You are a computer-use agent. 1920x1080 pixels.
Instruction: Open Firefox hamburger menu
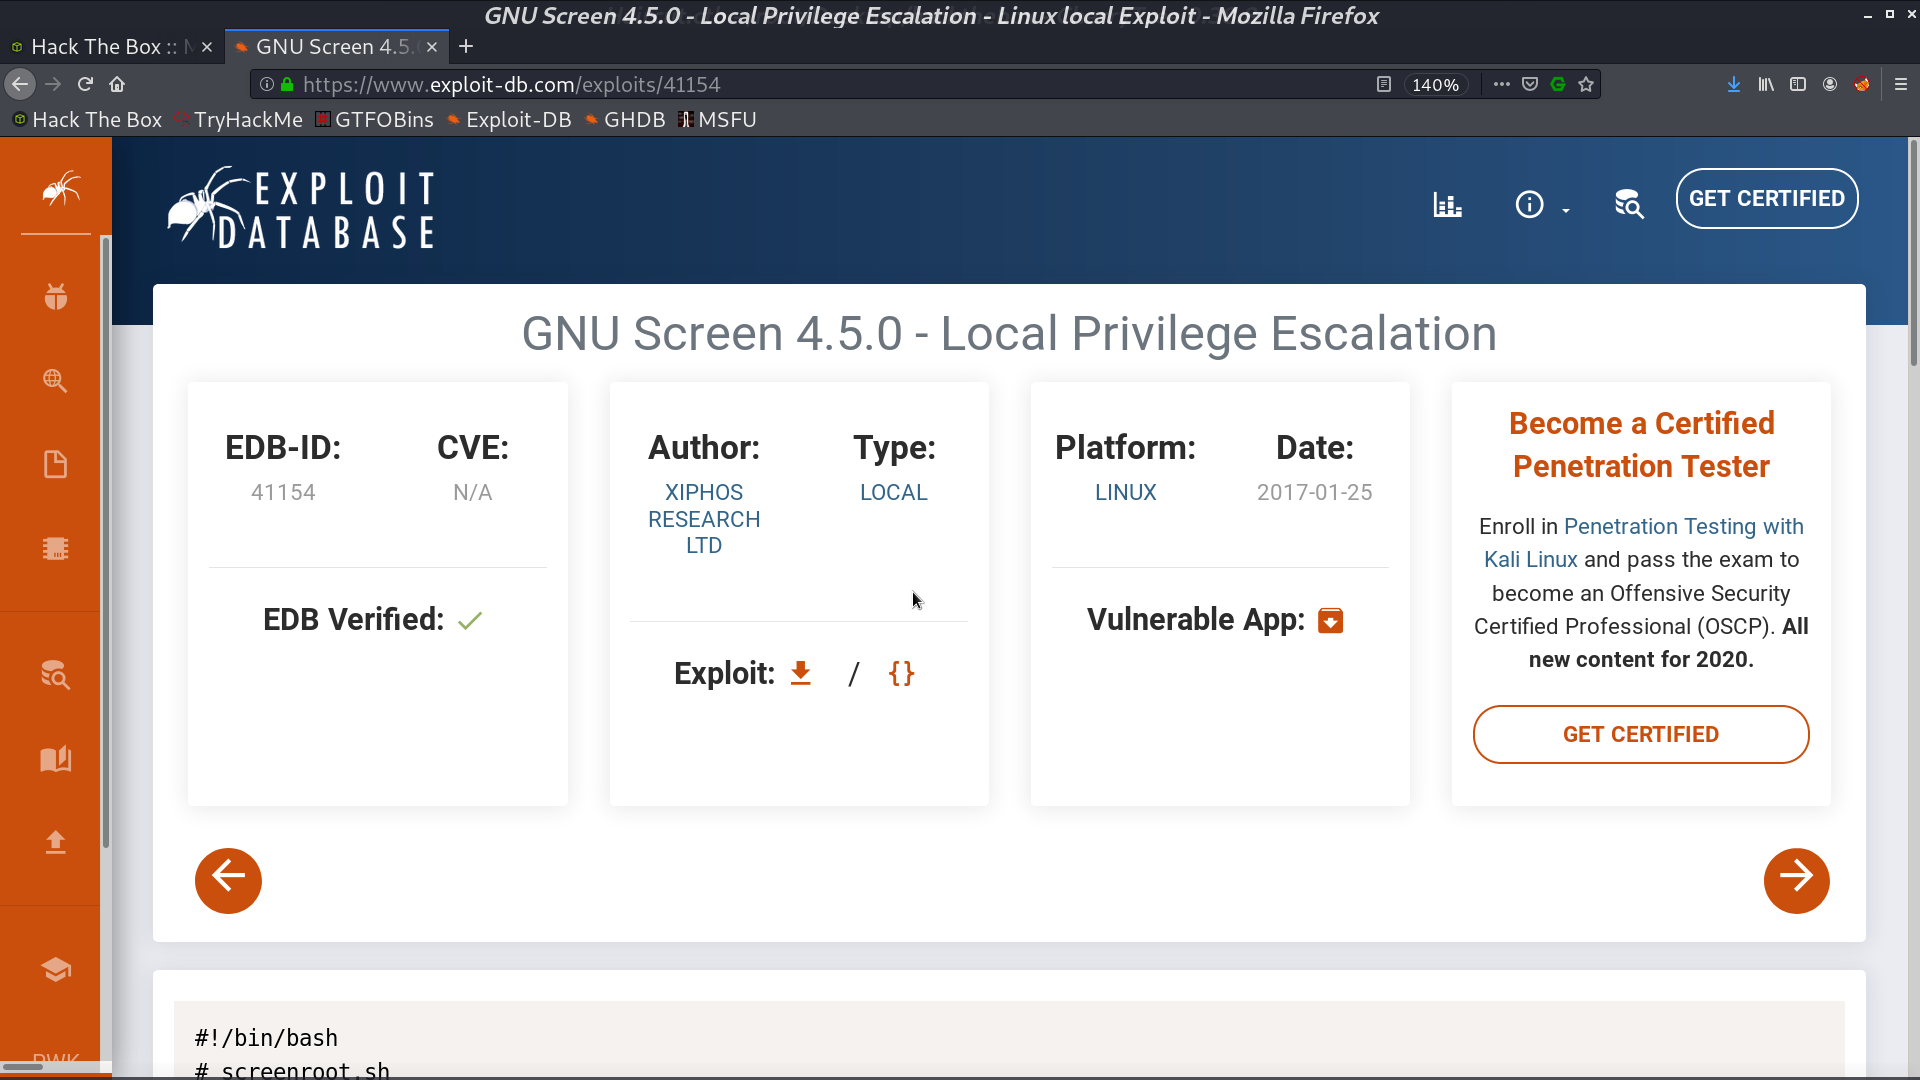point(1901,85)
